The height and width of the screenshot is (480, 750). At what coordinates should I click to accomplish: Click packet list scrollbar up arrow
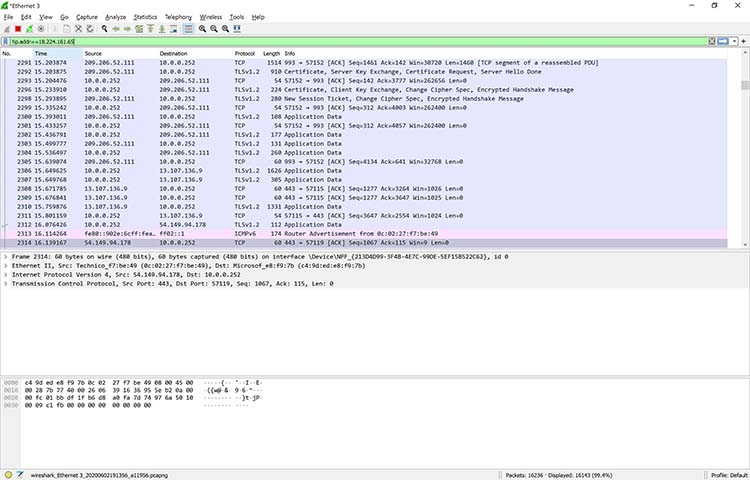745,53
